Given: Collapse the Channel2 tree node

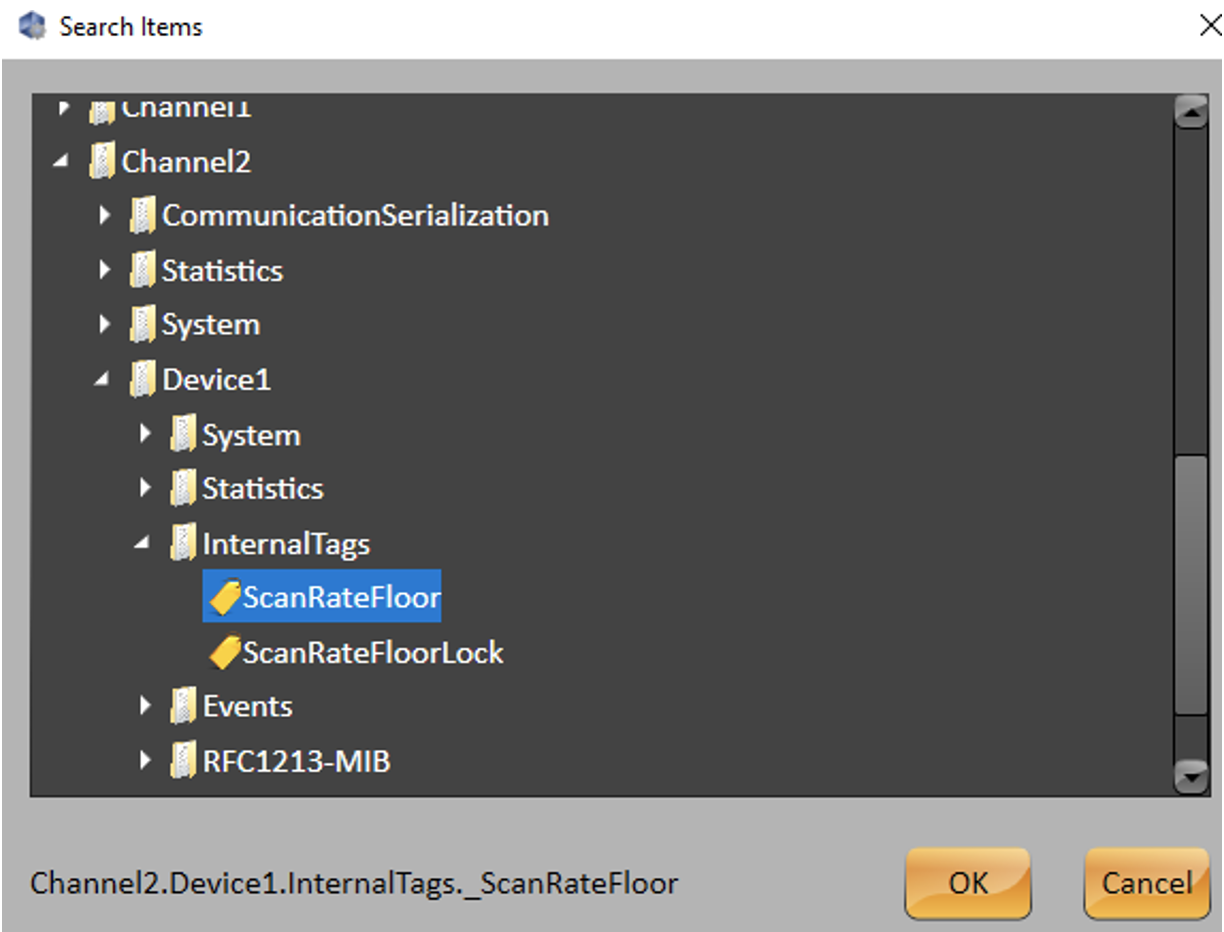Looking at the screenshot, I should [x=63, y=160].
